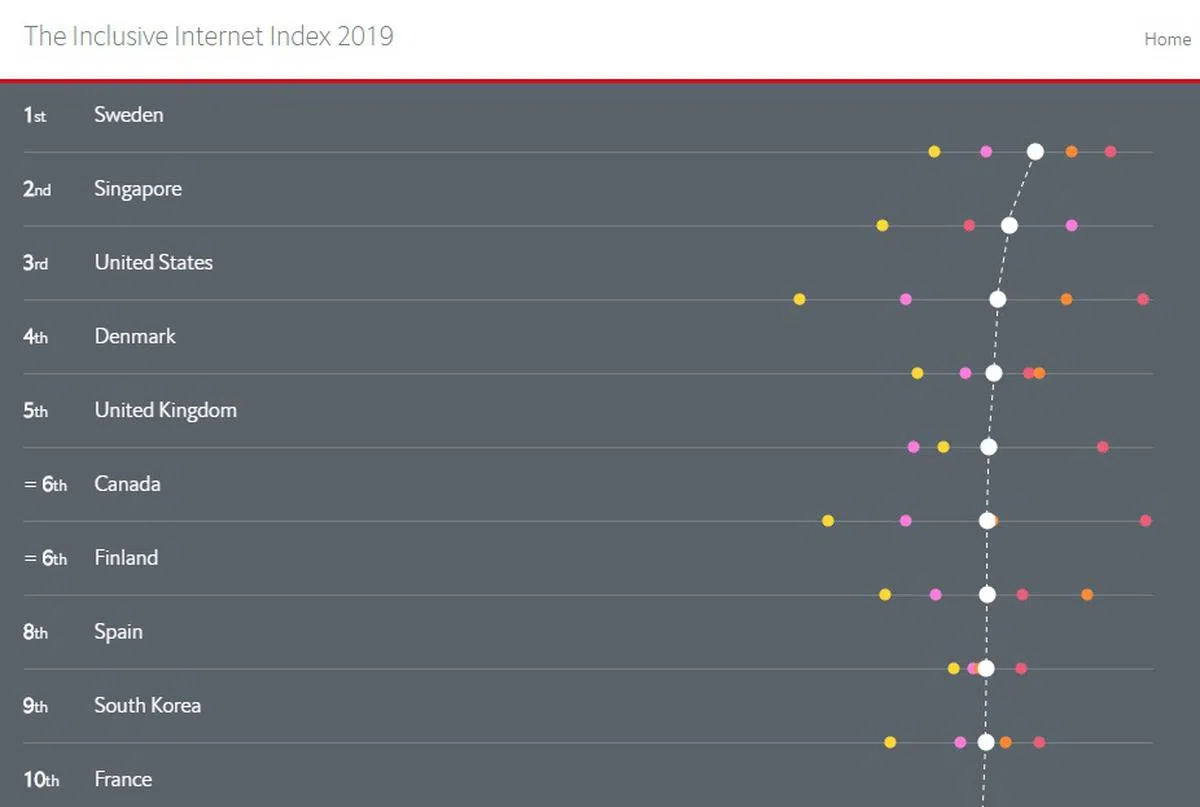Click United Kingdom's red score dot
The image size is (1200, 807).
pos(1102,447)
